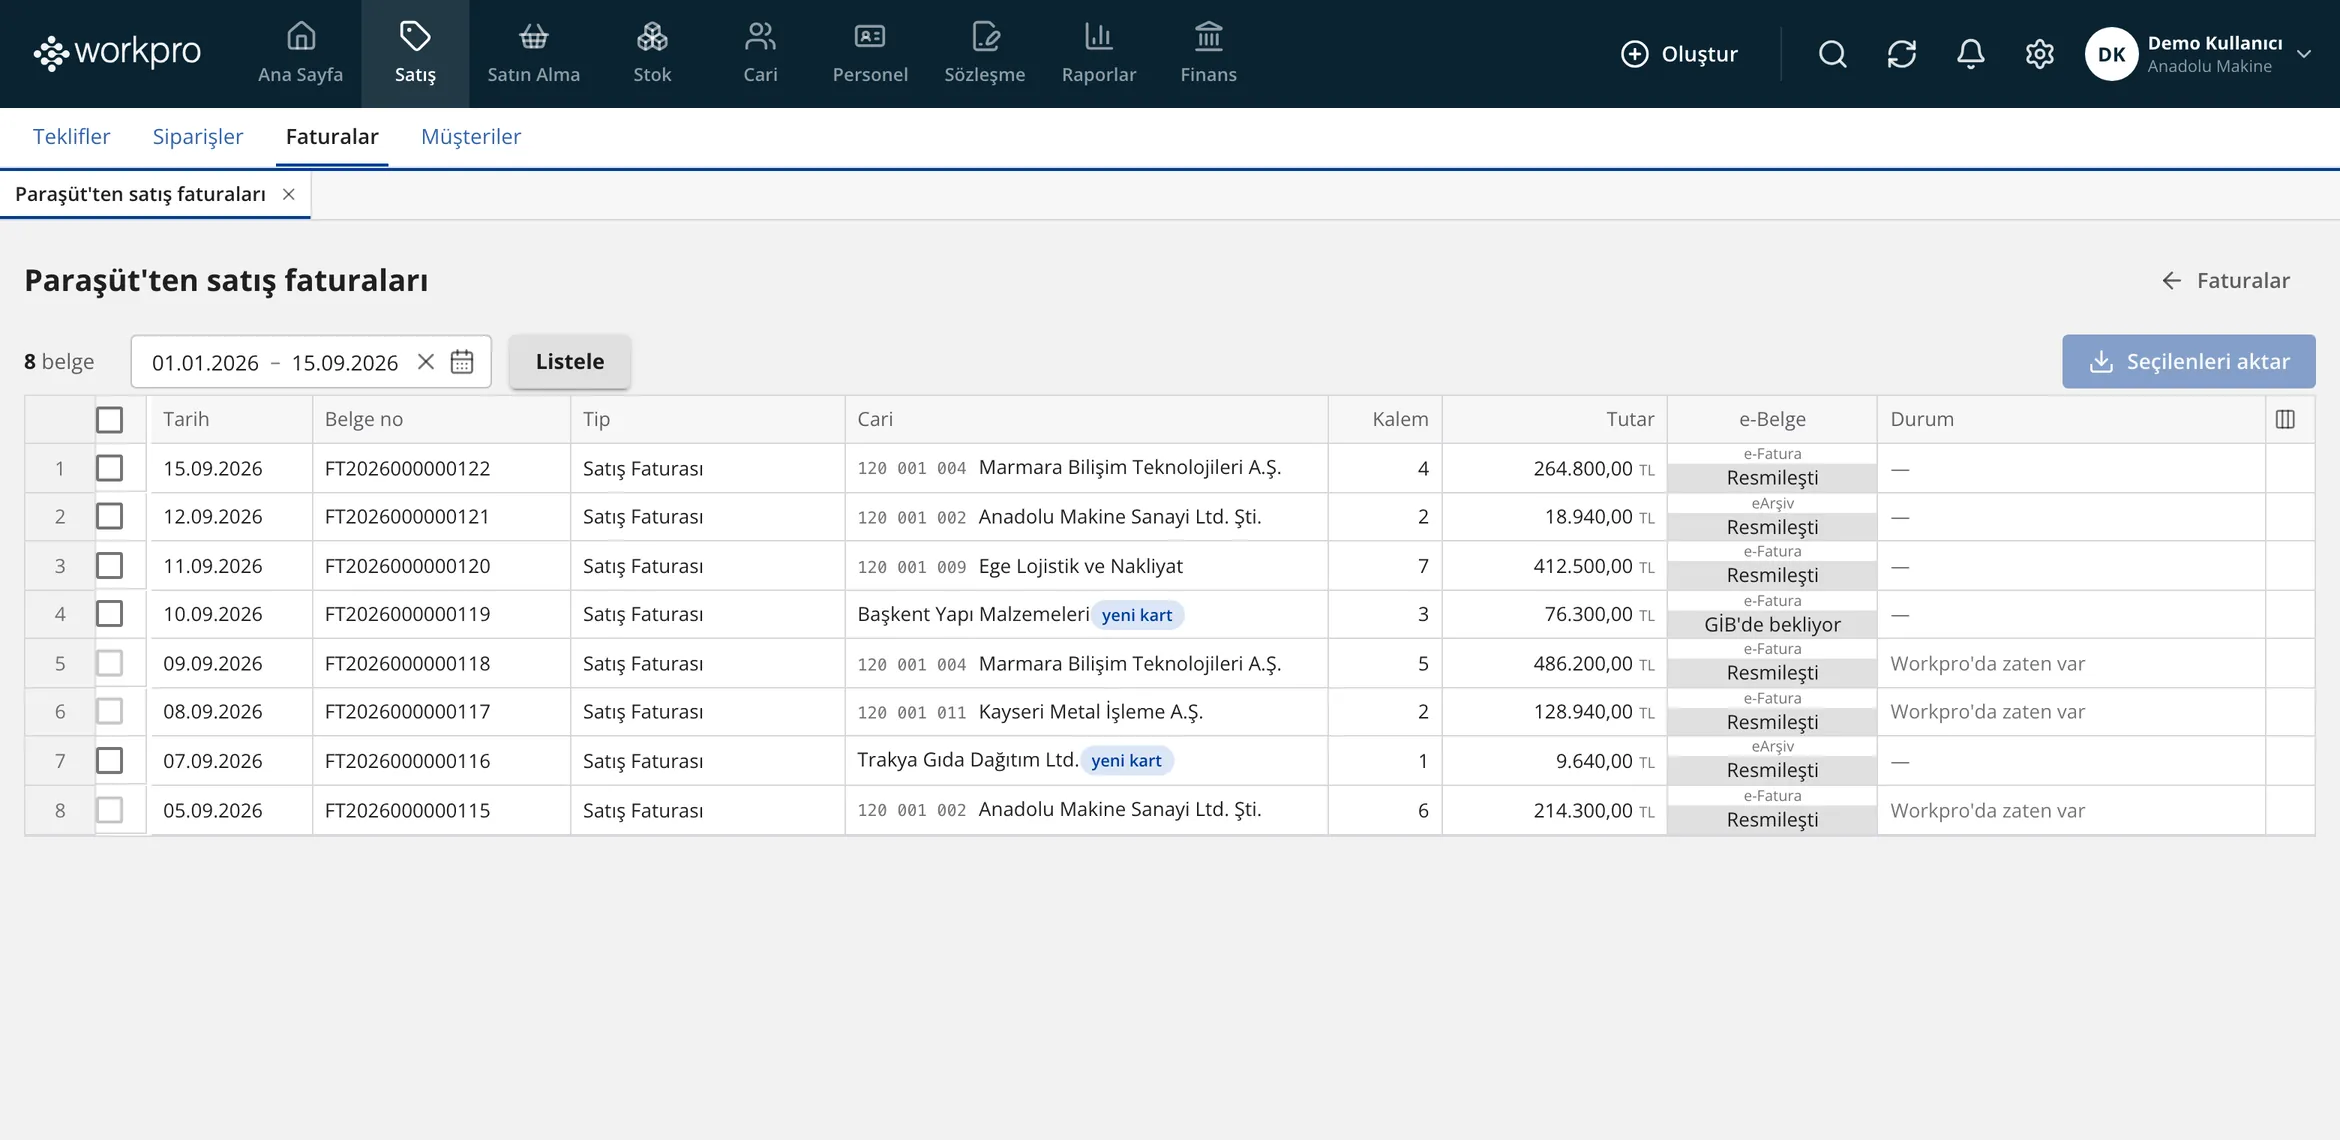
Task: Check the row for FT2026000000121
Action: coord(110,516)
